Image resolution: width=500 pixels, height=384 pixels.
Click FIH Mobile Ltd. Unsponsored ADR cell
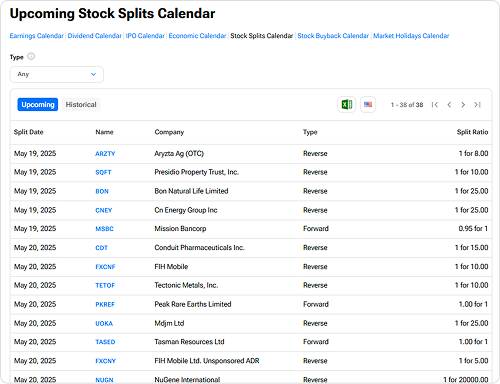(207, 361)
